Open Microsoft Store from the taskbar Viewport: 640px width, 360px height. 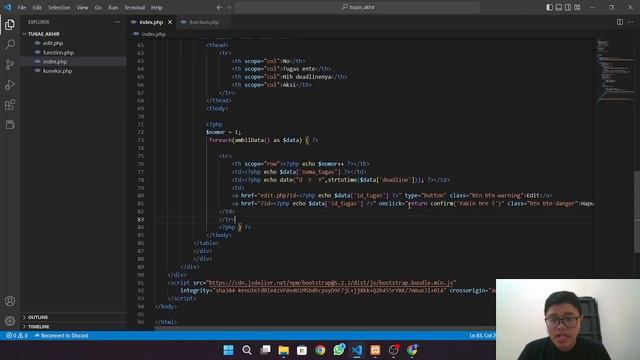pos(302,350)
